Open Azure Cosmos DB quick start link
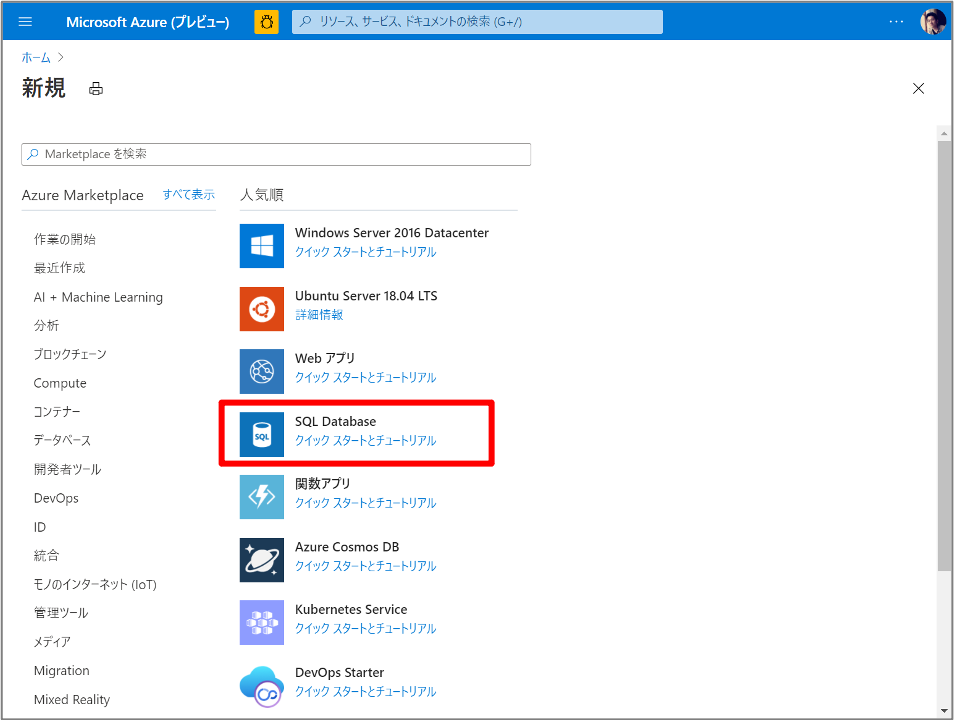This screenshot has height=720, width=954. pos(366,566)
